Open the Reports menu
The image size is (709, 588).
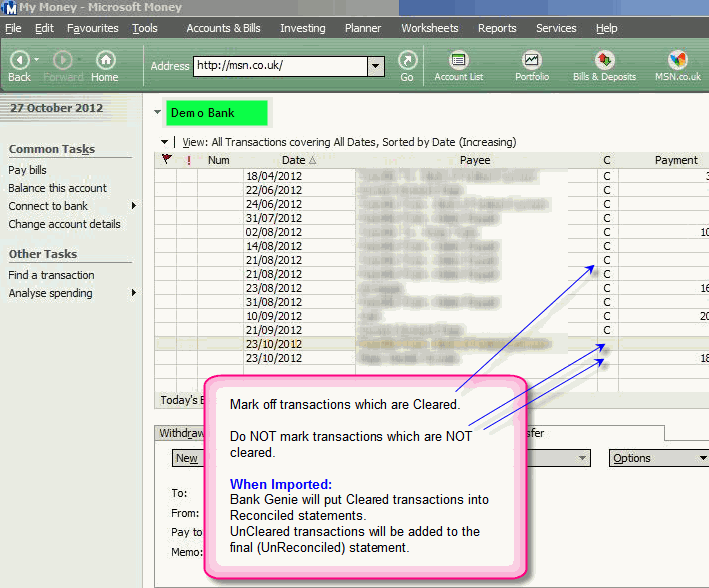tap(497, 28)
